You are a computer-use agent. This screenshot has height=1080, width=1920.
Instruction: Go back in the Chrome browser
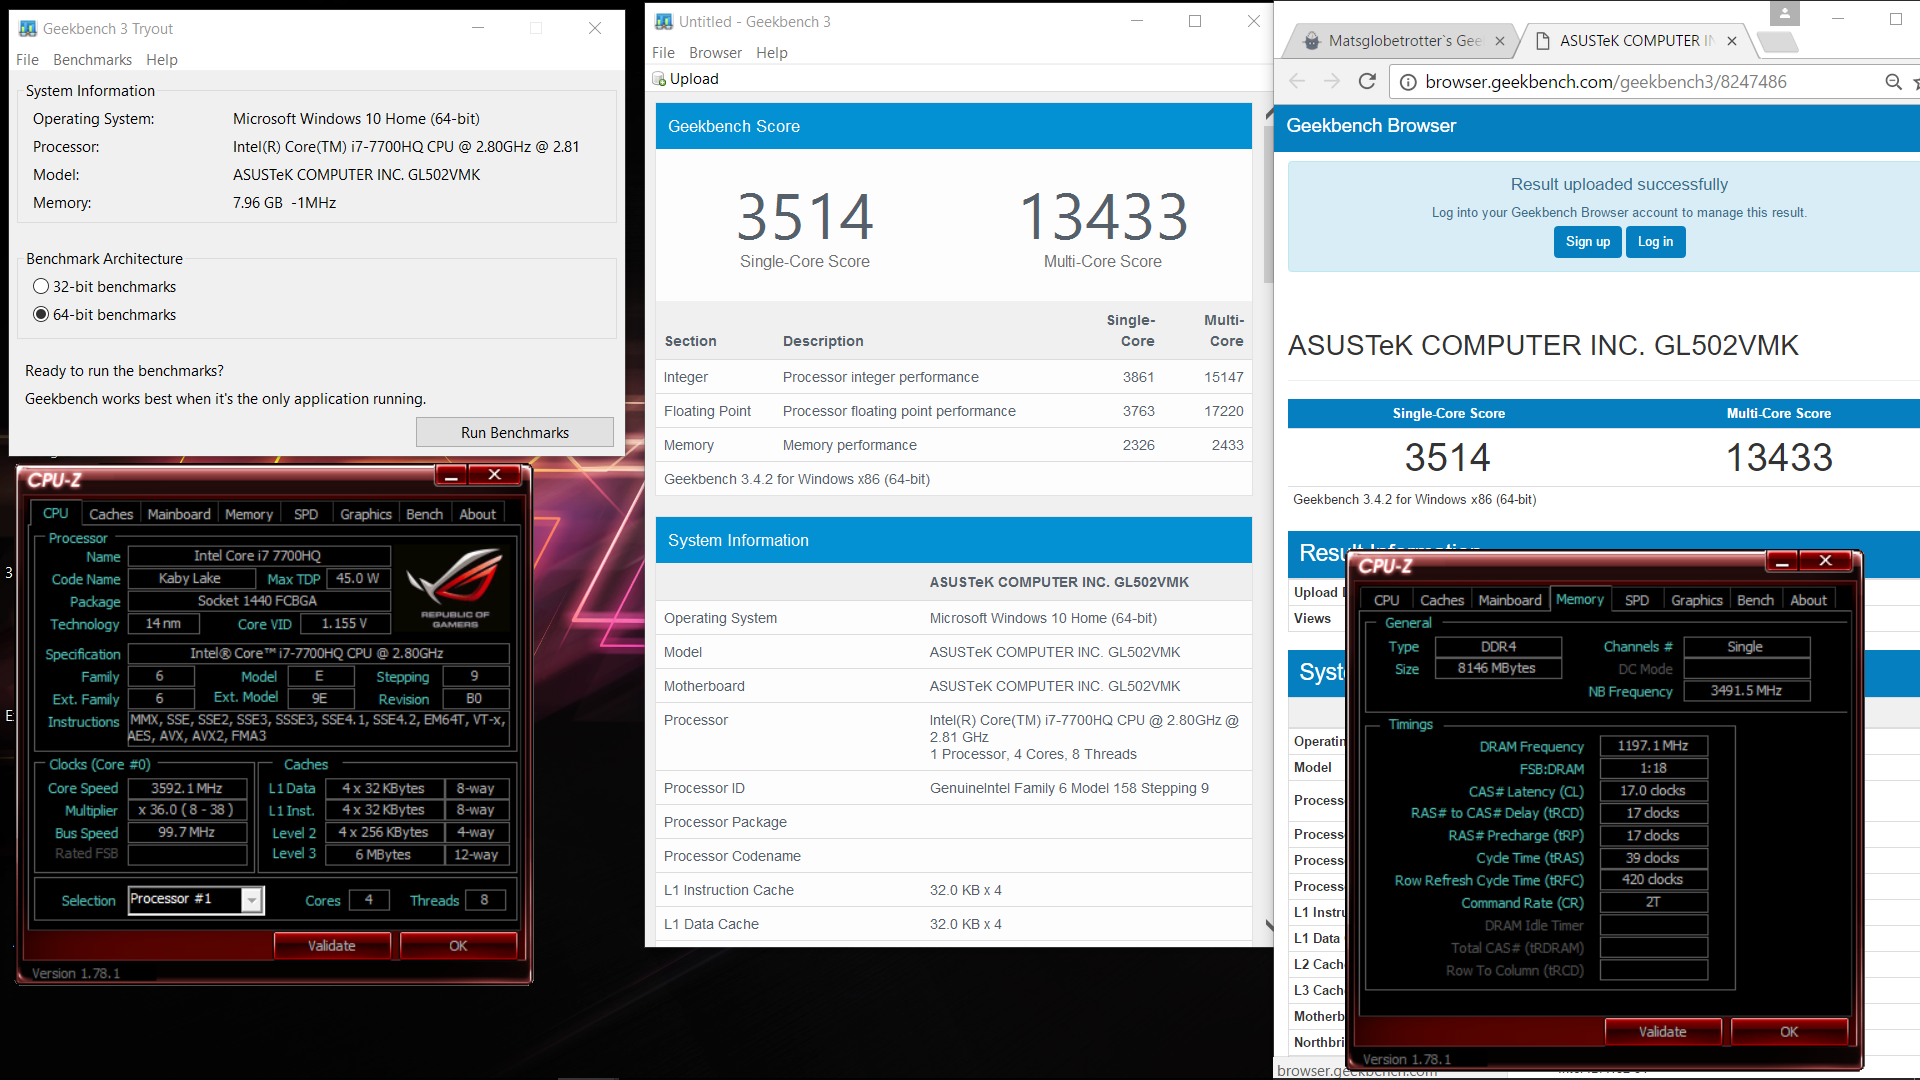(x=1297, y=82)
